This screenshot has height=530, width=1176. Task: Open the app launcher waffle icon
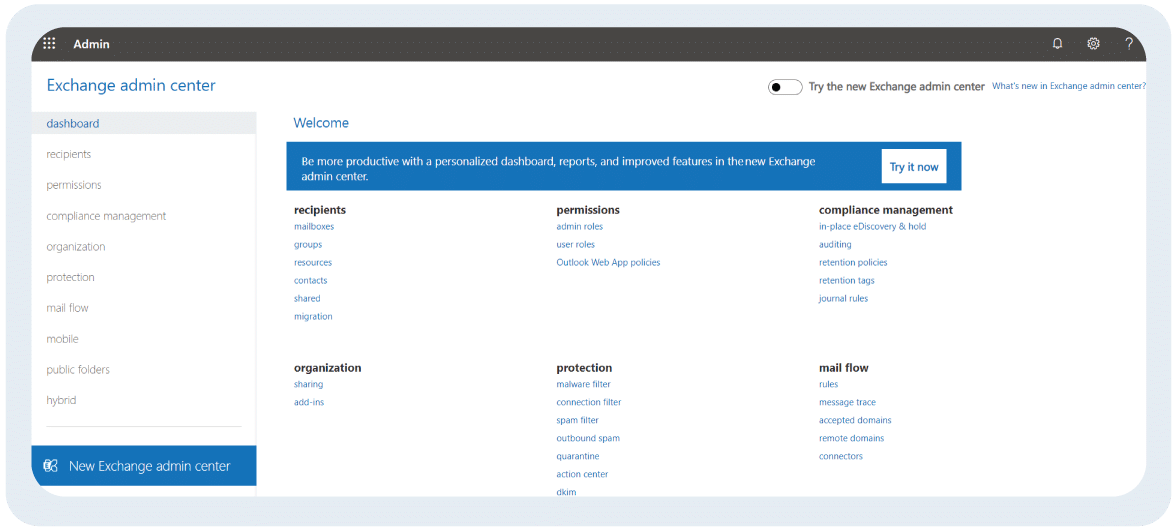[x=50, y=43]
